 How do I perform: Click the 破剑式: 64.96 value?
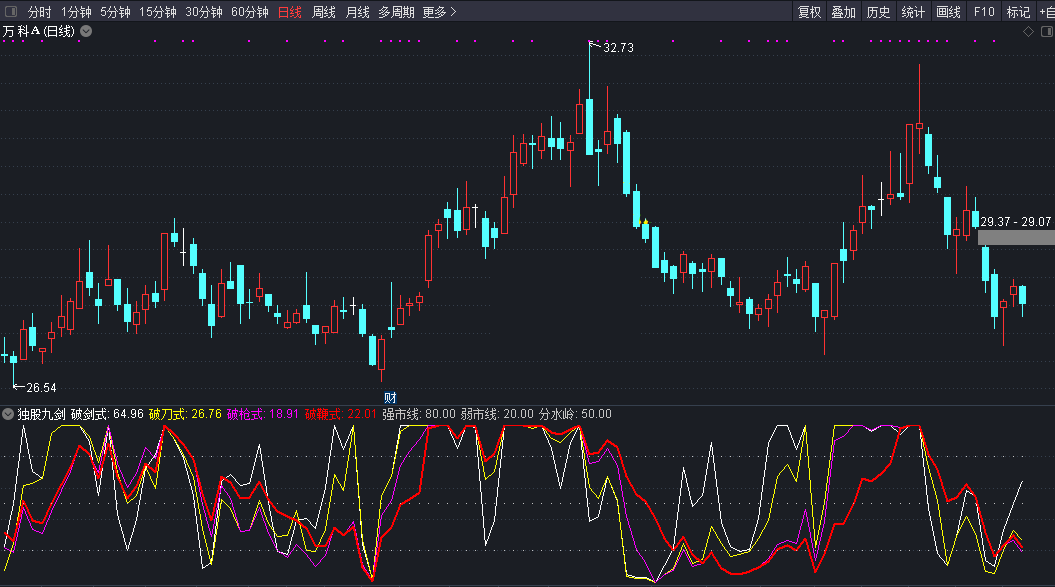(107, 414)
